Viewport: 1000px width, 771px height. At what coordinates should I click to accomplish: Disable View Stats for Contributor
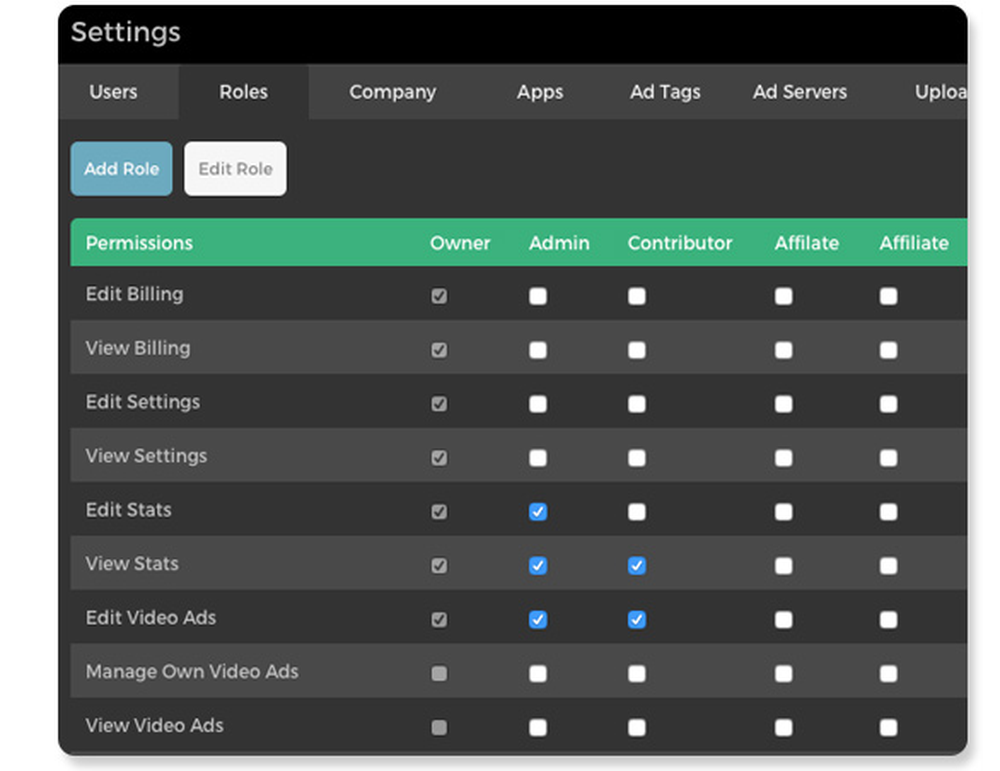coord(637,565)
